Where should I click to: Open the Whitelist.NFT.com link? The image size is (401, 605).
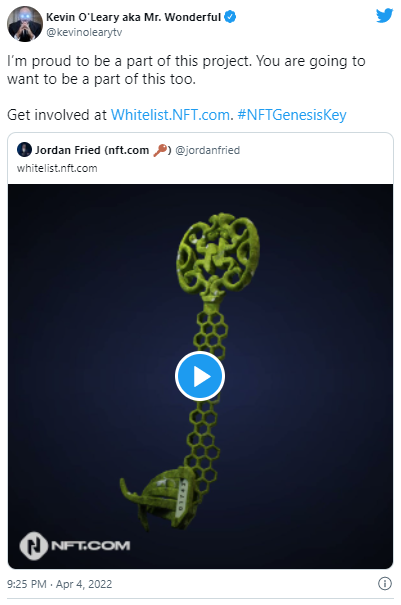click(170, 115)
